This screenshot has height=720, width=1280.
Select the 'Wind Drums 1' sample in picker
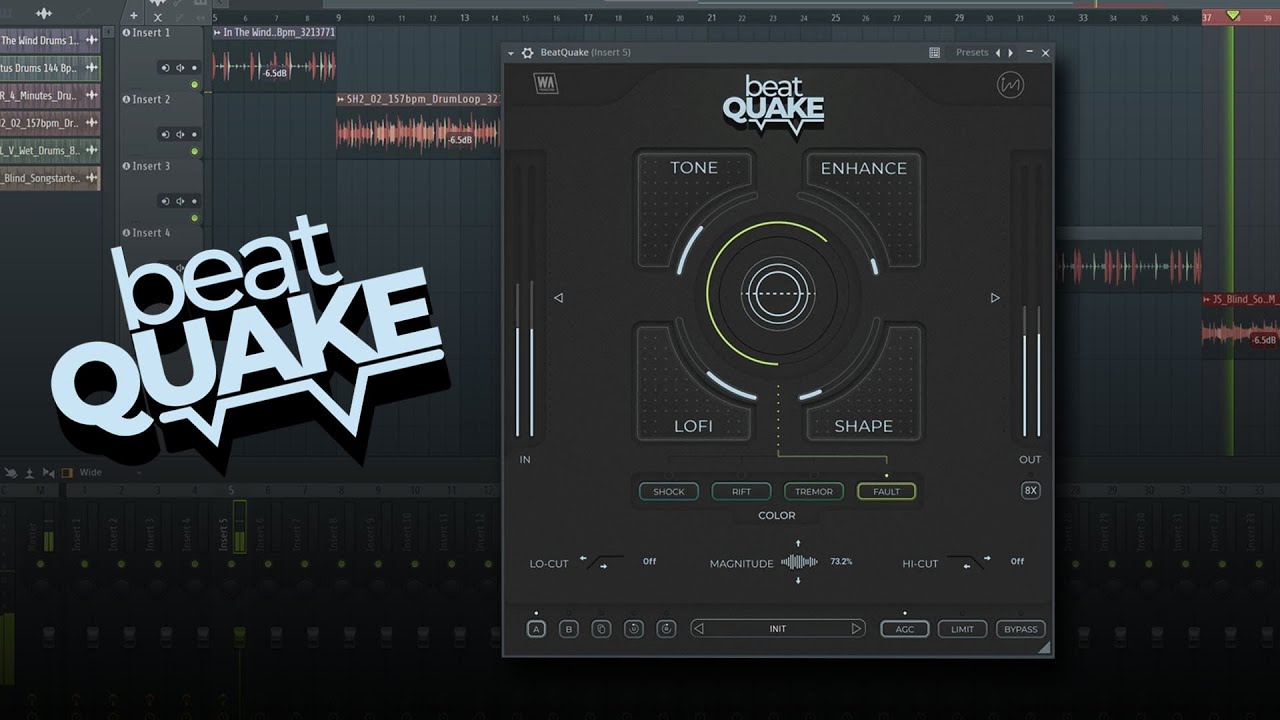(x=50, y=40)
